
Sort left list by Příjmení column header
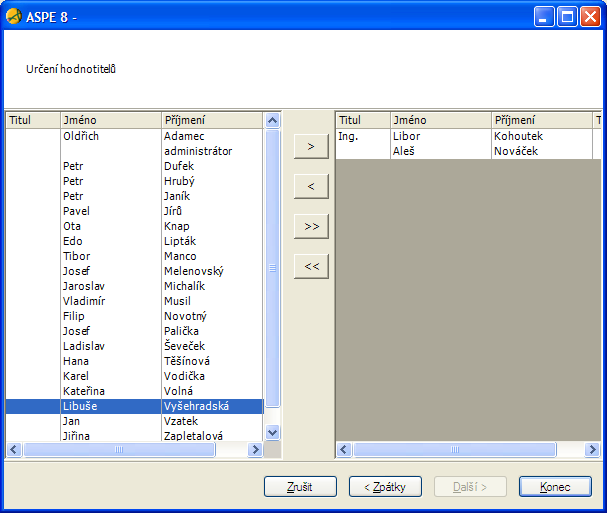pos(212,120)
